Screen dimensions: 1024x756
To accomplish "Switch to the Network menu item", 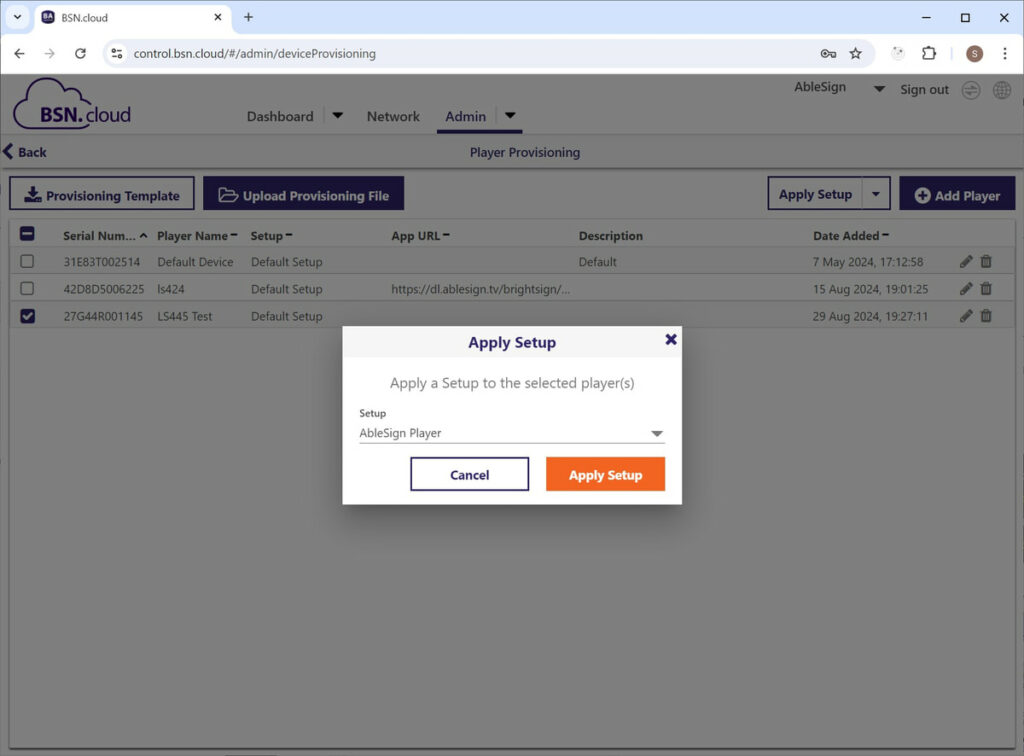I will (x=392, y=116).
